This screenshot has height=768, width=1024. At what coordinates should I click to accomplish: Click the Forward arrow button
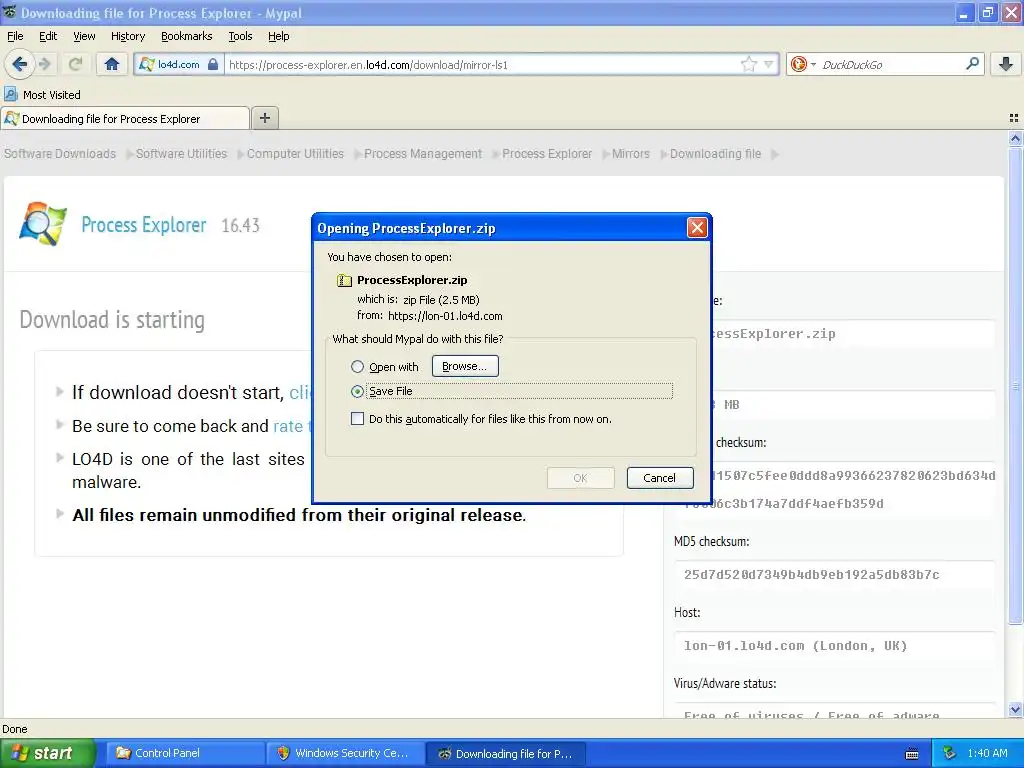coord(44,64)
